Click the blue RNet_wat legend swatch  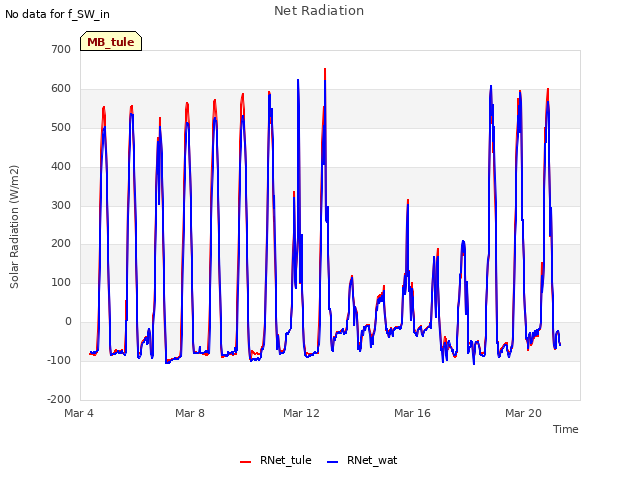tap(333, 462)
